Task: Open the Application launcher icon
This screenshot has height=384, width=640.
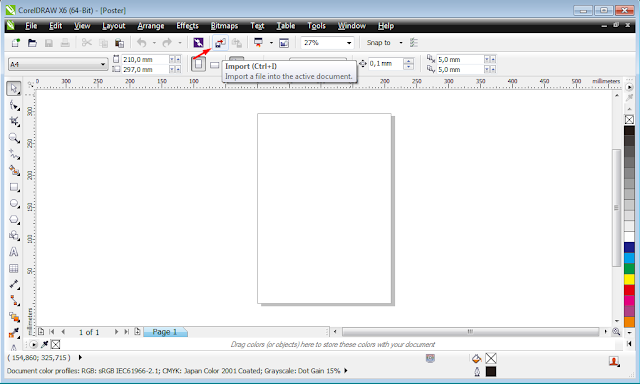Action: point(258,42)
